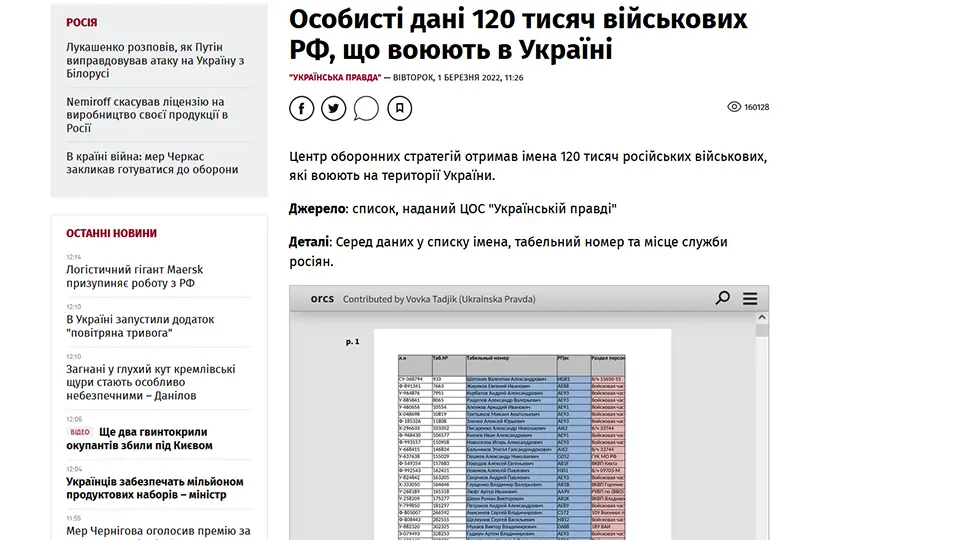Click the article headline about 120 thousand soldiers
The image size is (961, 540).
(518, 34)
